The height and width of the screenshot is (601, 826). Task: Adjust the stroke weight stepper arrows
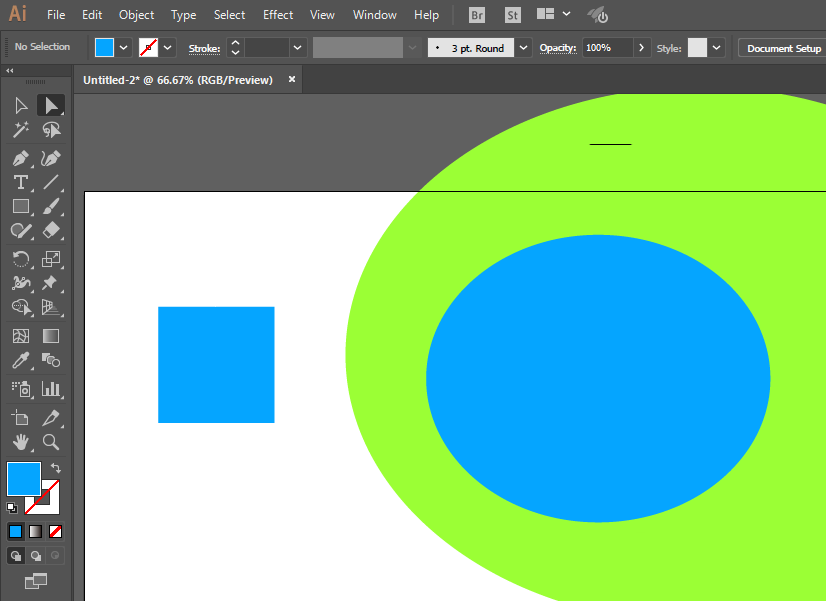pos(235,47)
